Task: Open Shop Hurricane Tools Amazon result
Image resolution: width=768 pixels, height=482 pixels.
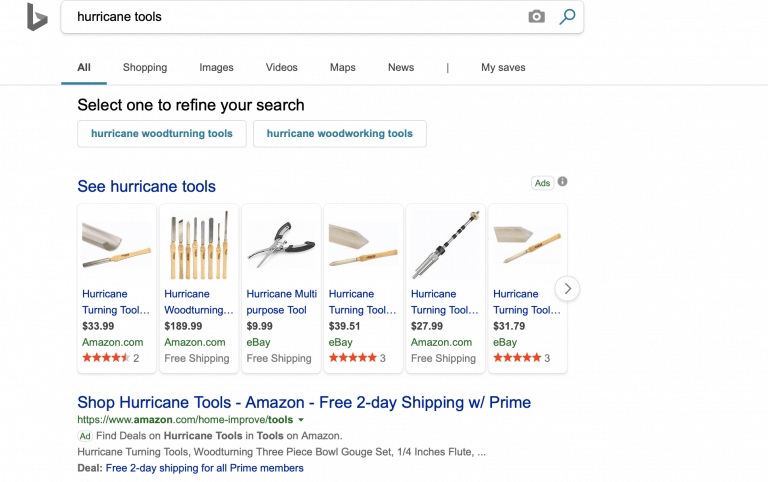Action: tap(304, 403)
